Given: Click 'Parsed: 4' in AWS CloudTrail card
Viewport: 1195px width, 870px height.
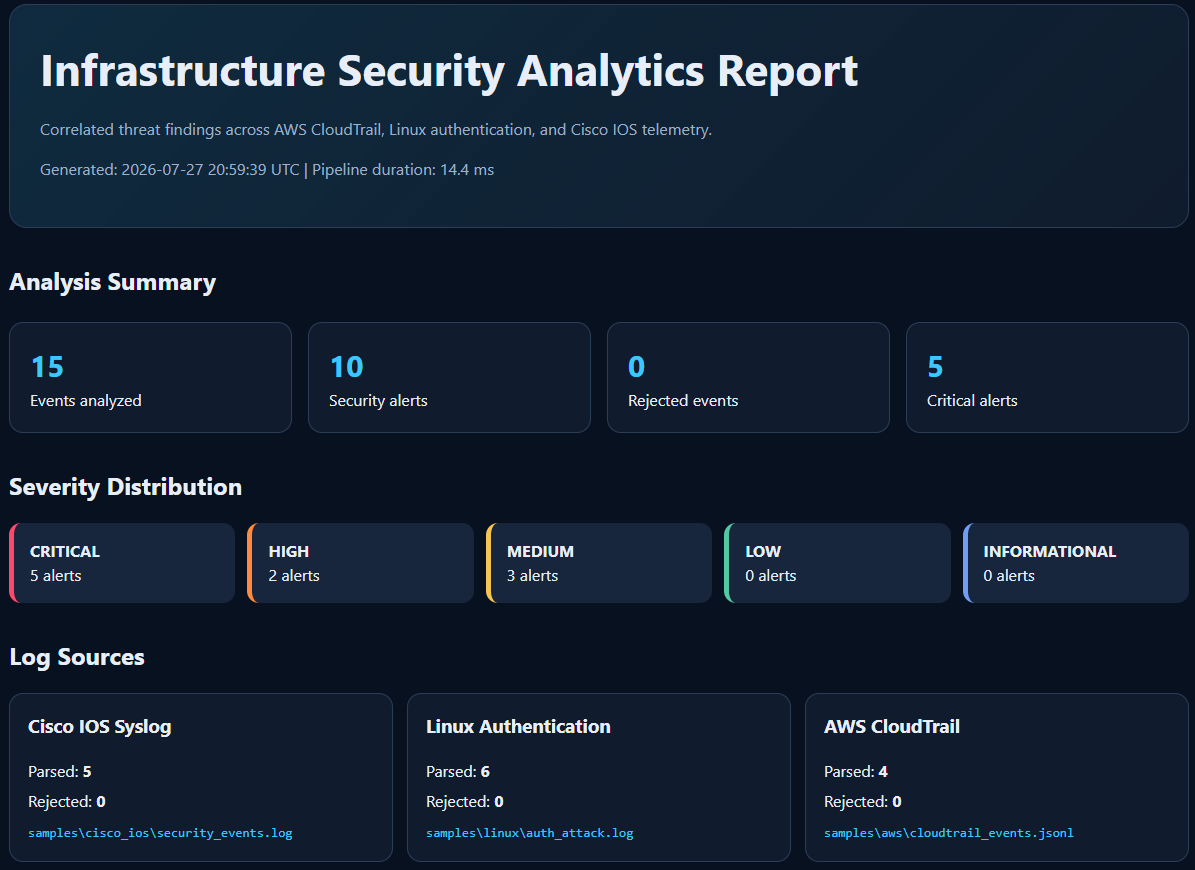Looking at the screenshot, I should [x=856, y=772].
